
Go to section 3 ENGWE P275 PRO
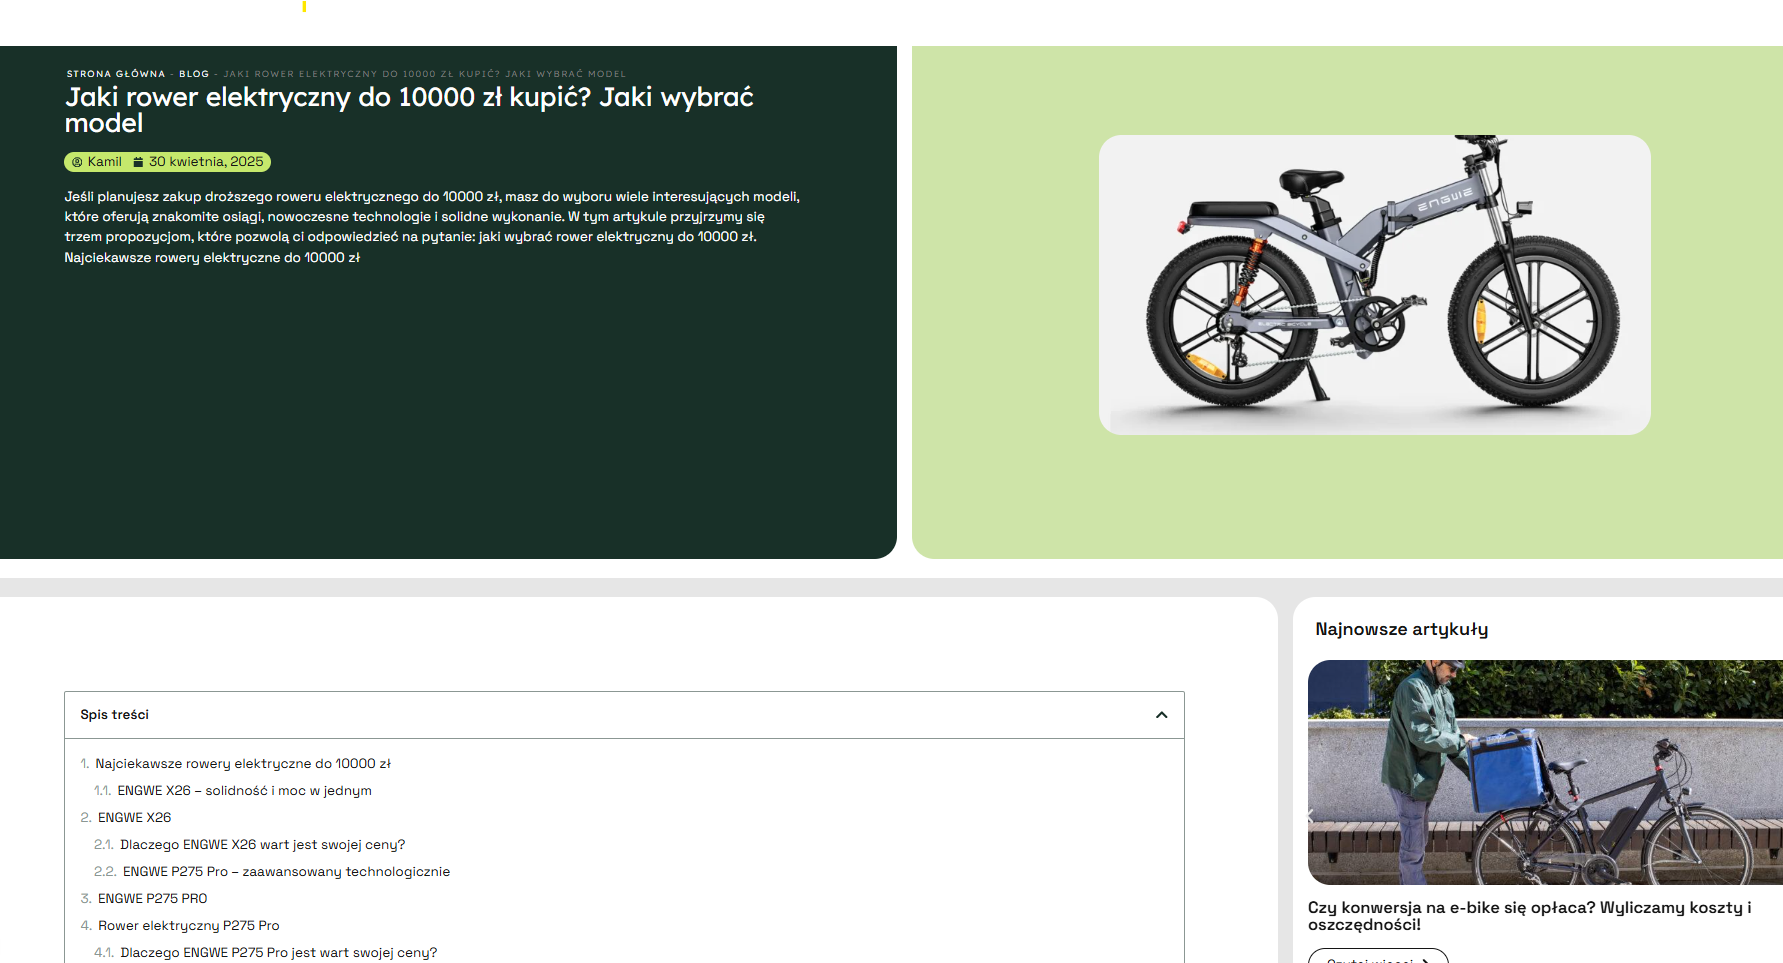(152, 899)
